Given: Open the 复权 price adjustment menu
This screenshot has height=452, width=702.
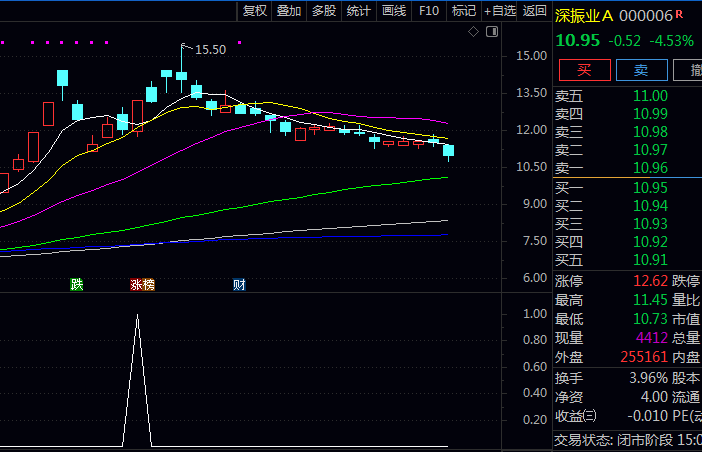Looking at the screenshot, I should (255, 10).
